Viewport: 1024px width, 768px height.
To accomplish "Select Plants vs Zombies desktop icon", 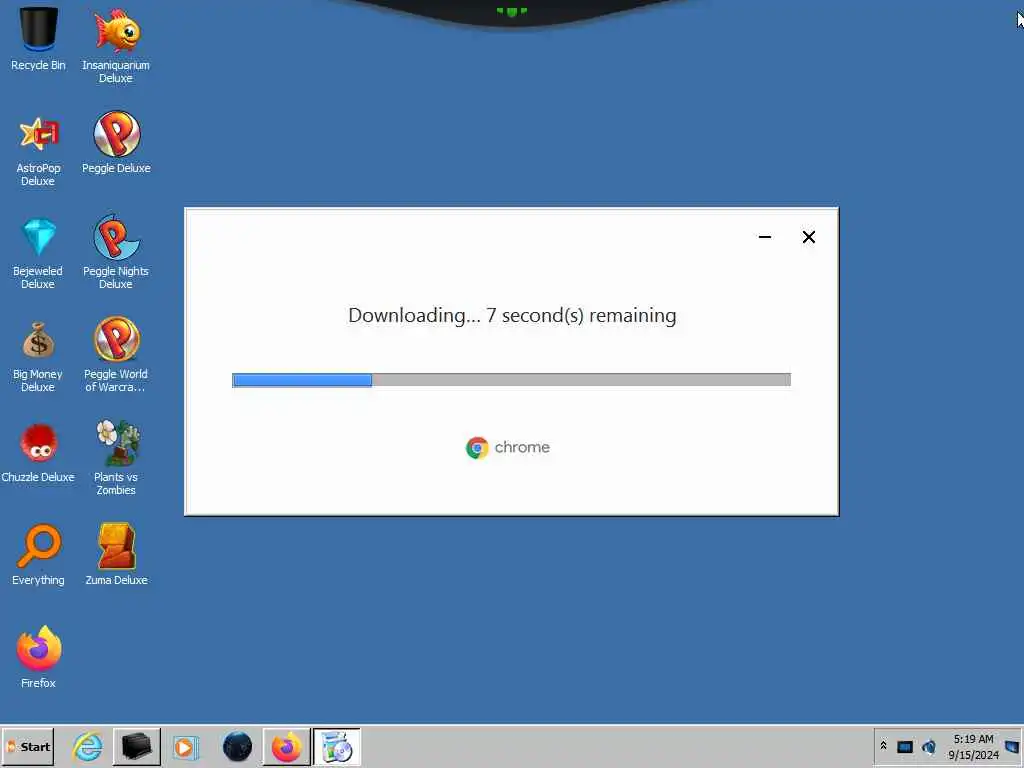I will 116,457.
